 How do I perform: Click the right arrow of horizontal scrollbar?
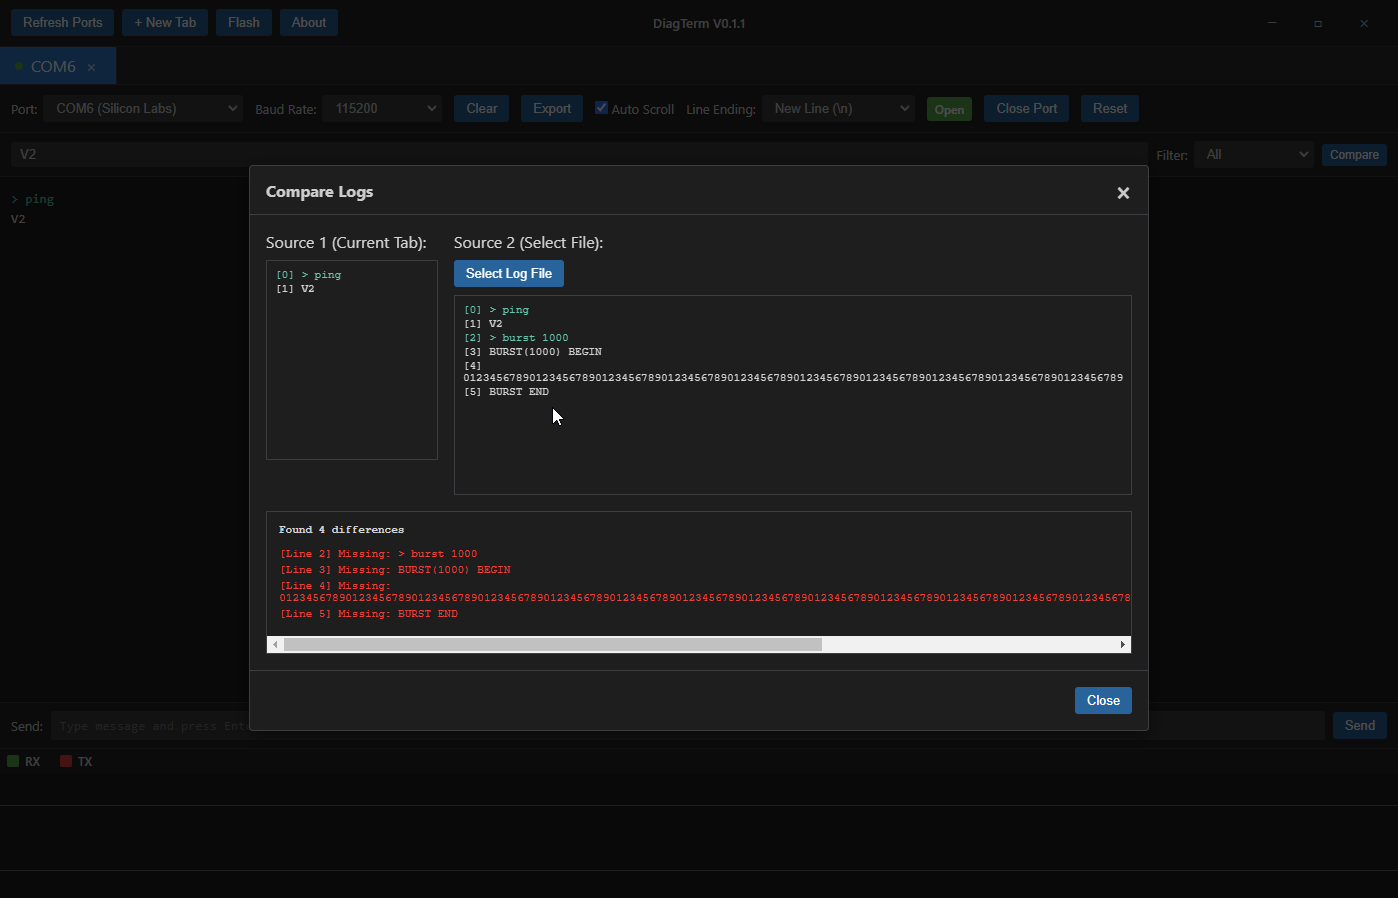click(x=1123, y=645)
